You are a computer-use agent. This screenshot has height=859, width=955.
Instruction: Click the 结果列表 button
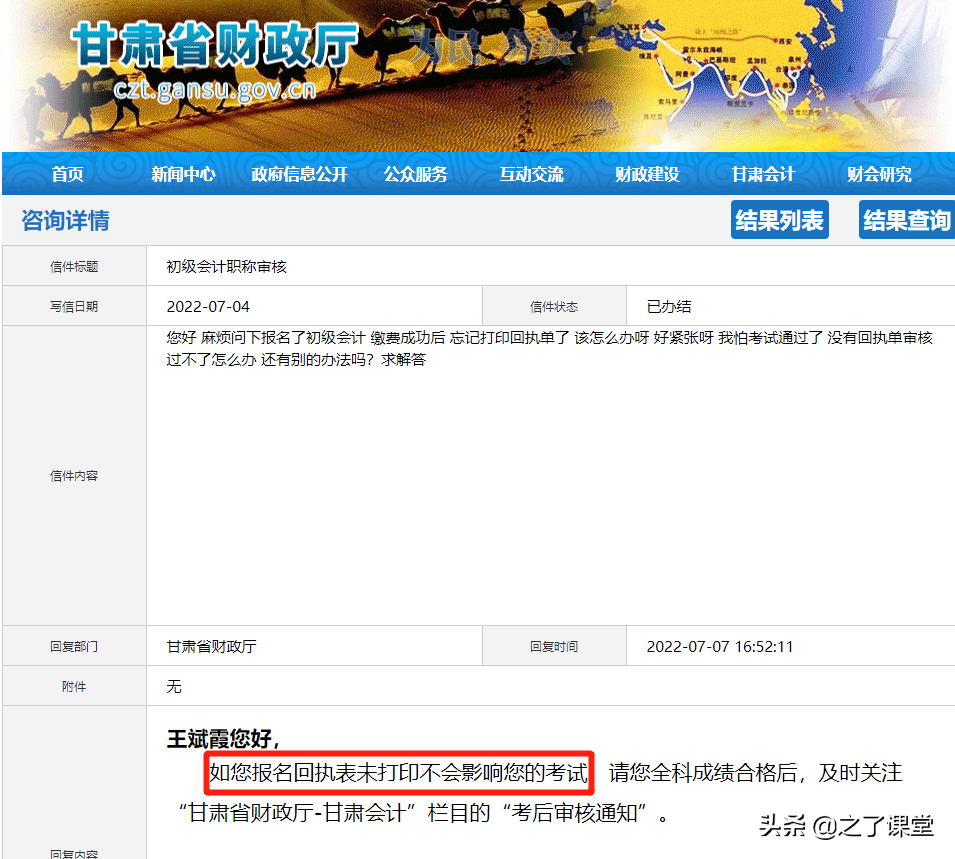click(x=779, y=220)
